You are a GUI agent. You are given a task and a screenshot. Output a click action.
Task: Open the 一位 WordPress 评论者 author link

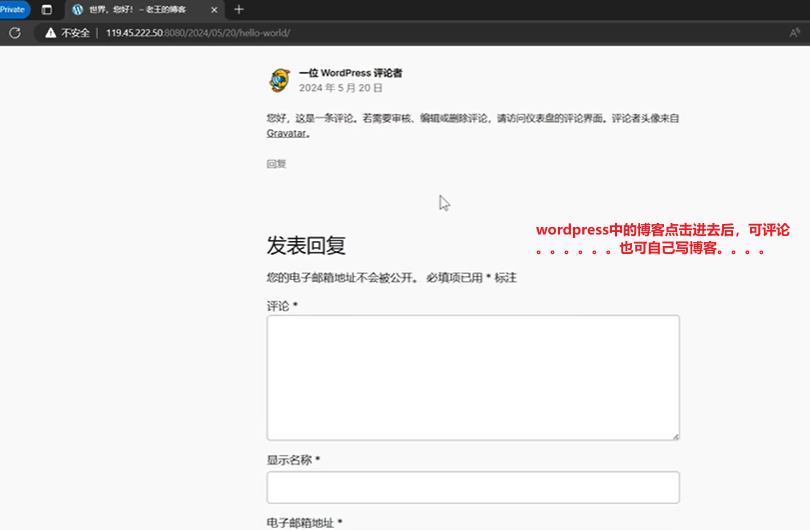[x=350, y=73]
